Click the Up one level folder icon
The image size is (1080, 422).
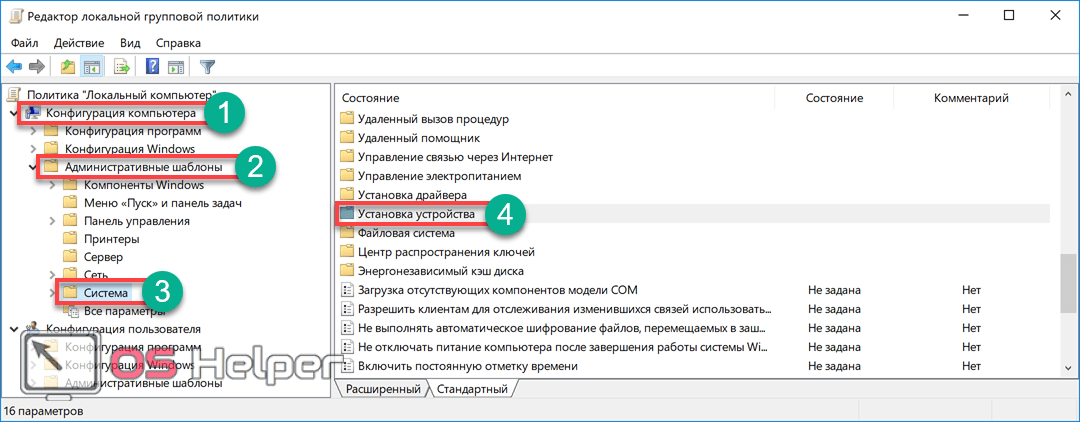(x=68, y=67)
